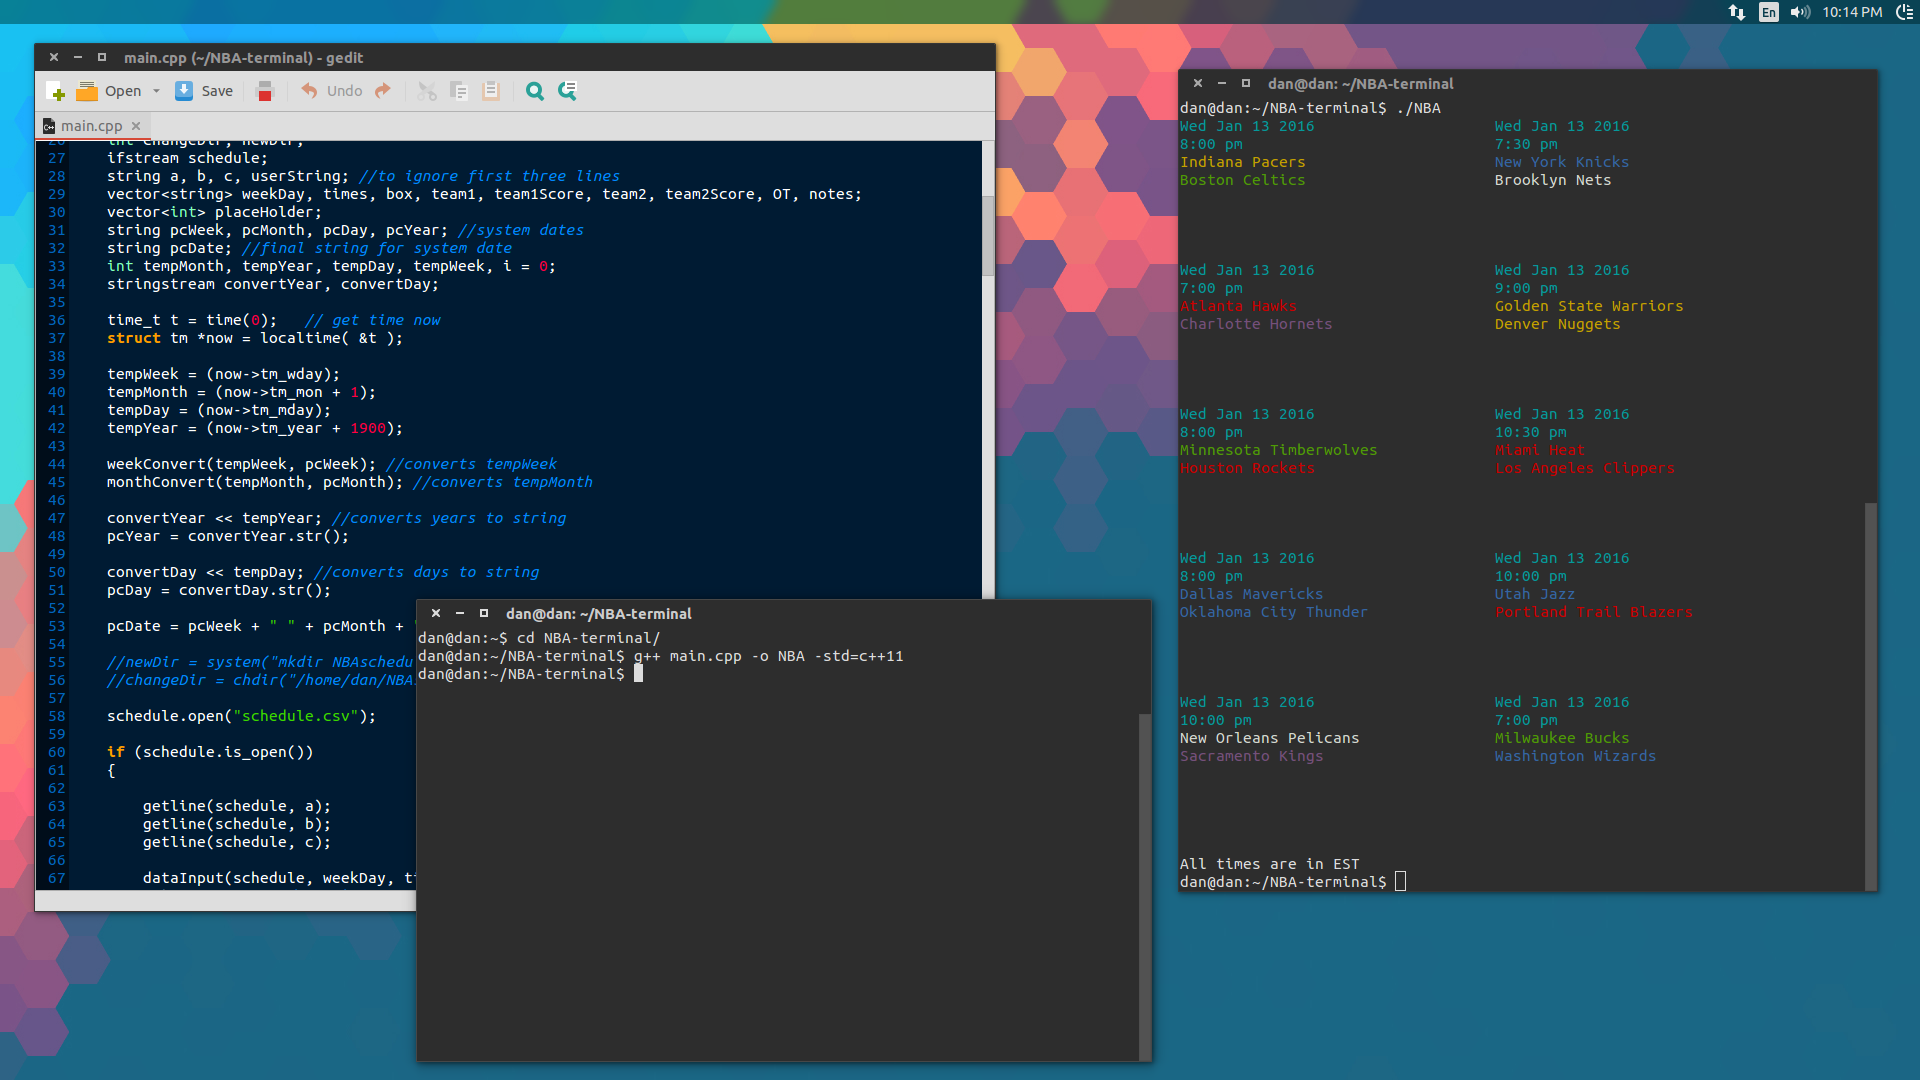Image resolution: width=1920 pixels, height=1080 pixels.
Task: Click the gedit vertical scrollbar
Action: point(988,235)
